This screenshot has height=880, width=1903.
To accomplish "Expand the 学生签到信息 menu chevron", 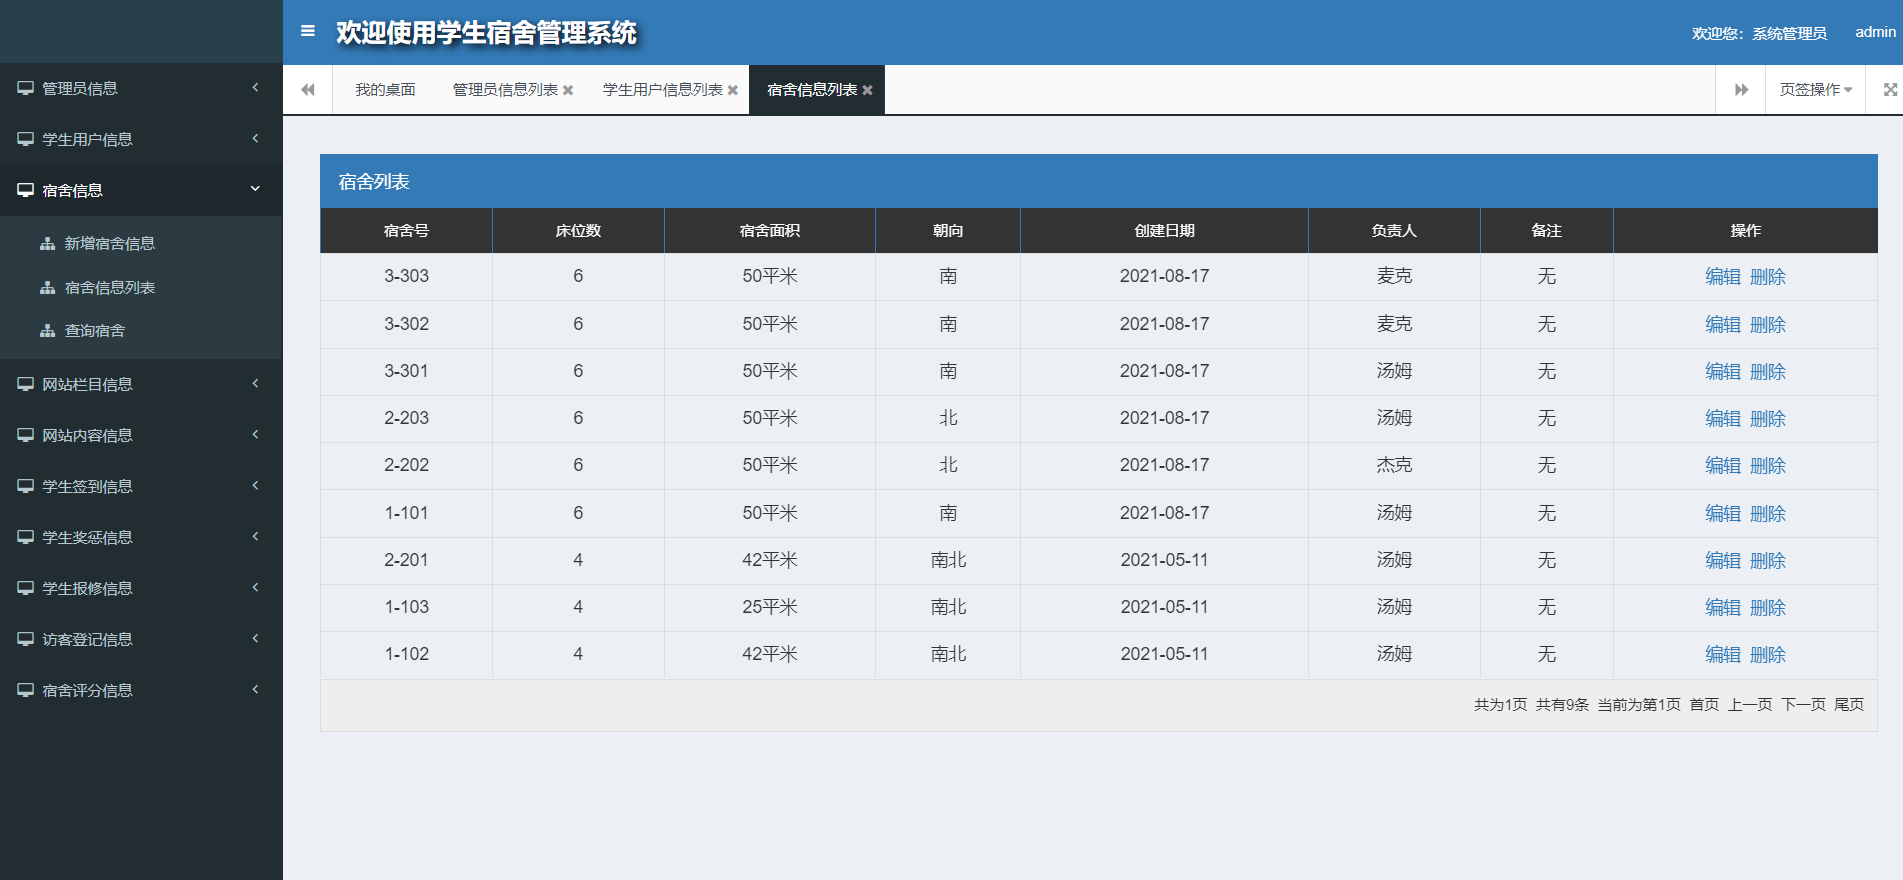I will pyautogui.click(x=255, y=485).
